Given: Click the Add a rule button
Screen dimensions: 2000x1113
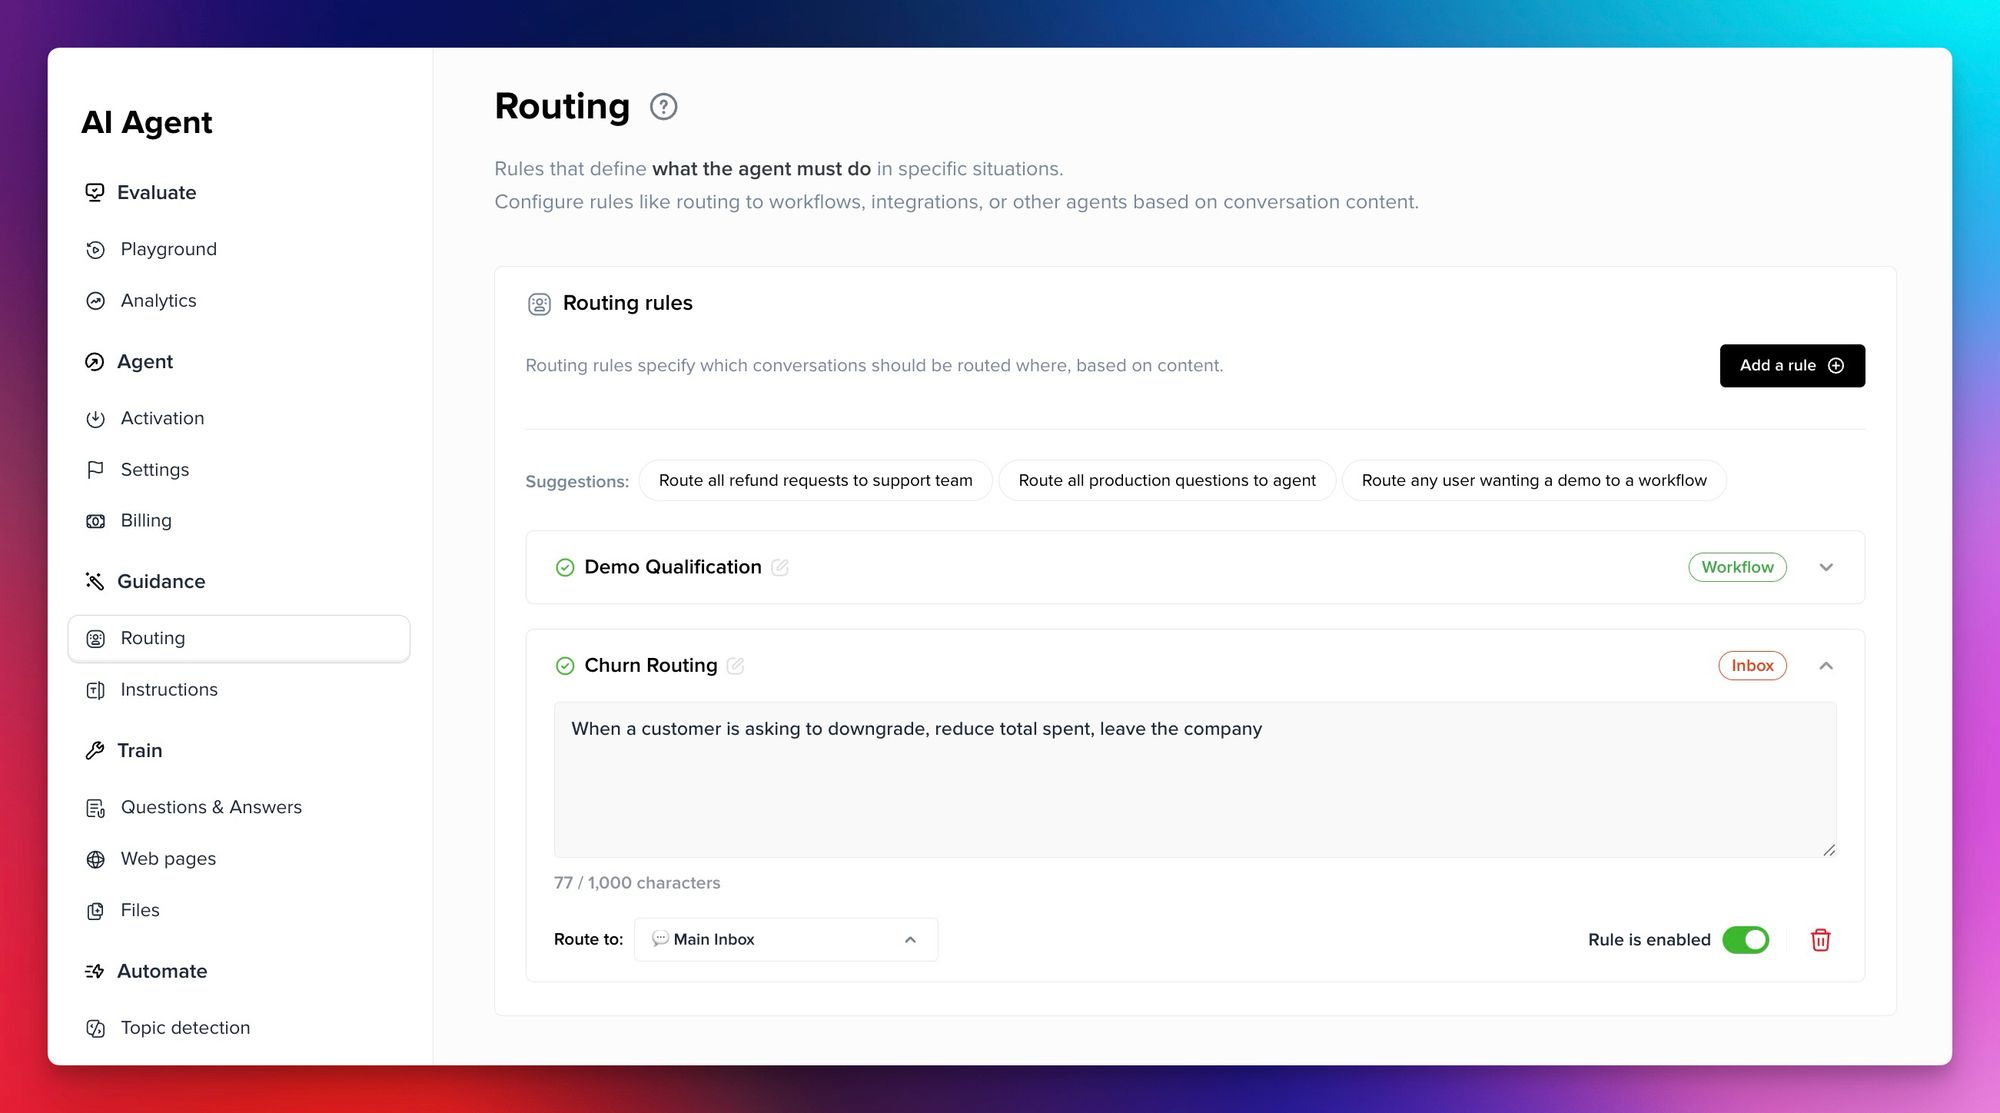Looking at the screenshot, I should pos(1791,366).
